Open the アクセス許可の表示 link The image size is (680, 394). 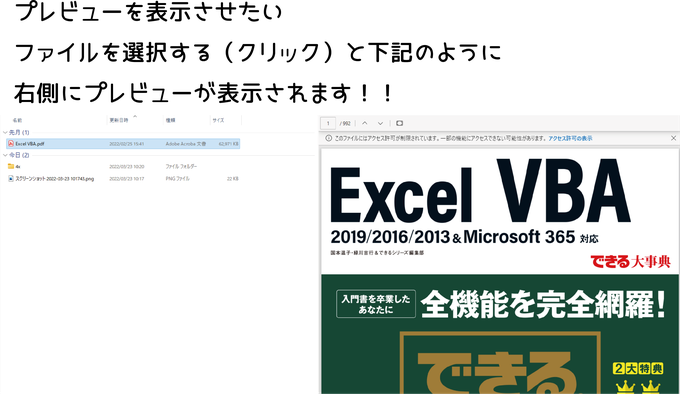(x=570, y=138)
